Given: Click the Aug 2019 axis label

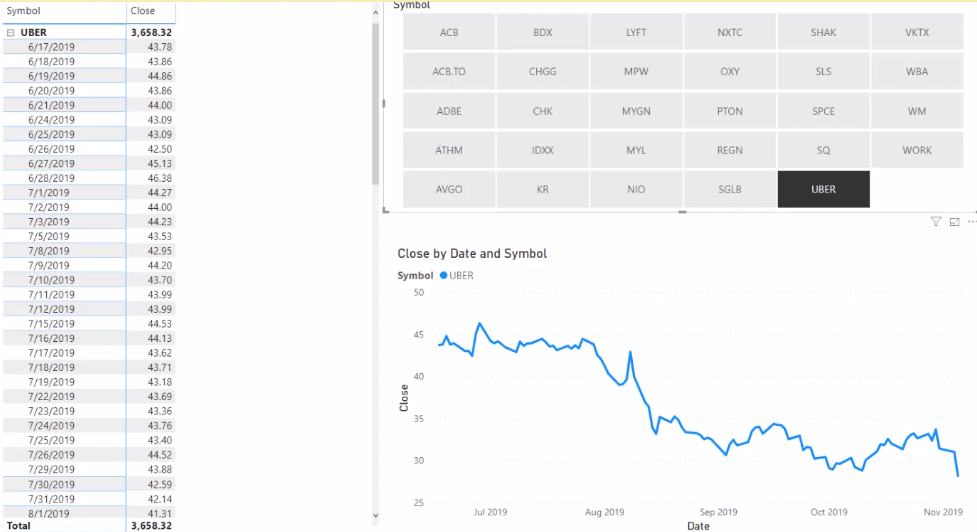Looking at the screenshot, I should [604, 512].
